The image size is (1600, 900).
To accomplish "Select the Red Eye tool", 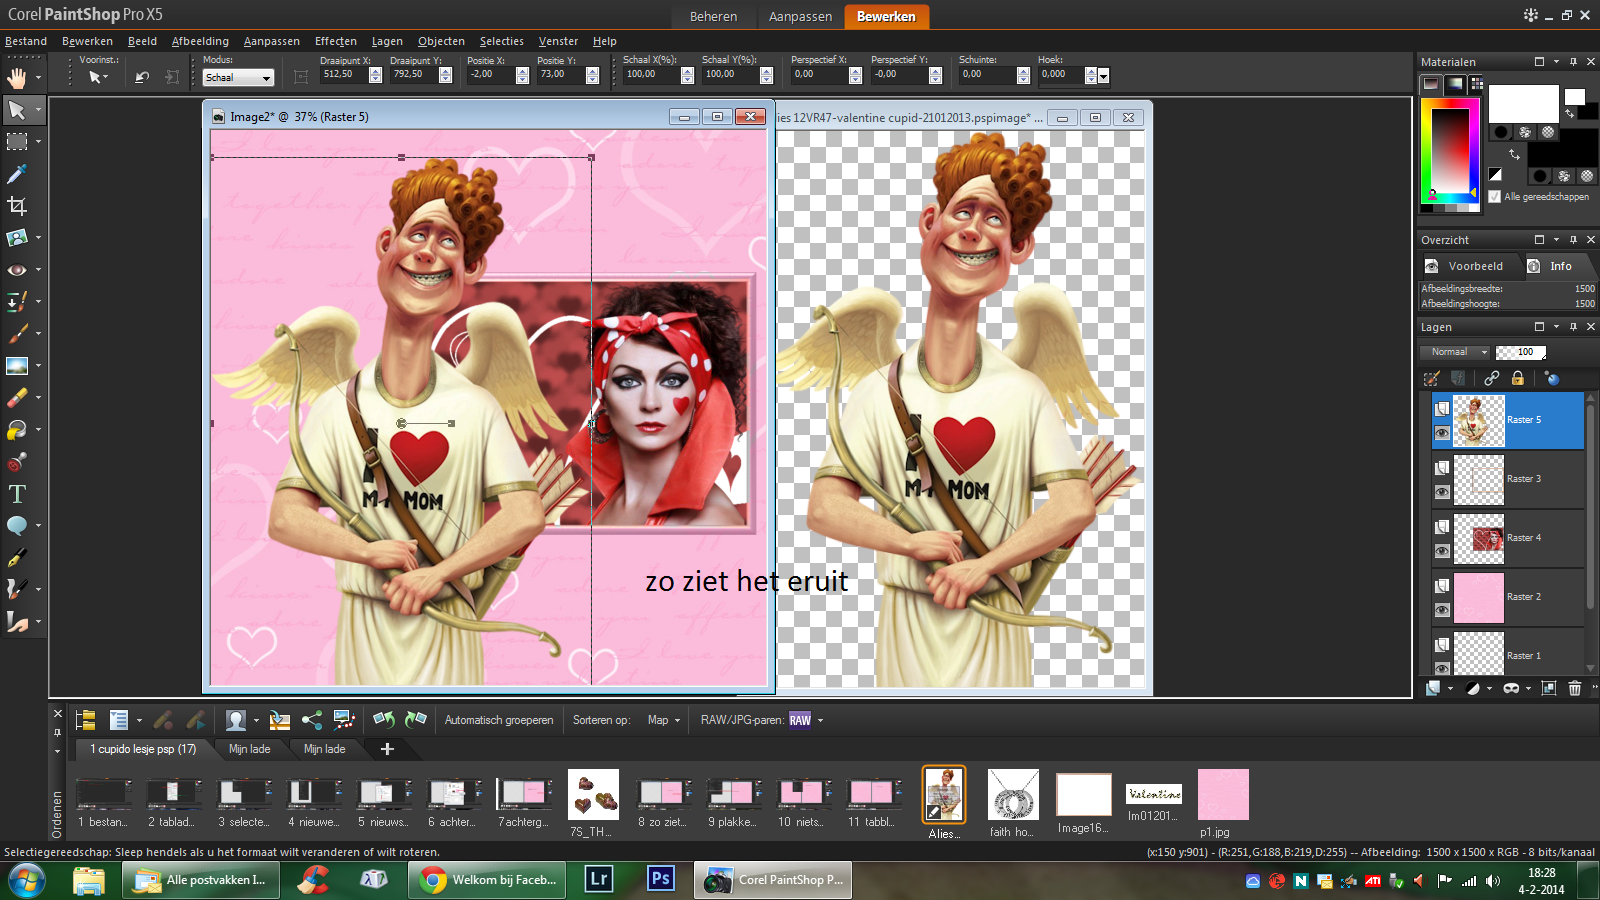I will tap(17, 270).
